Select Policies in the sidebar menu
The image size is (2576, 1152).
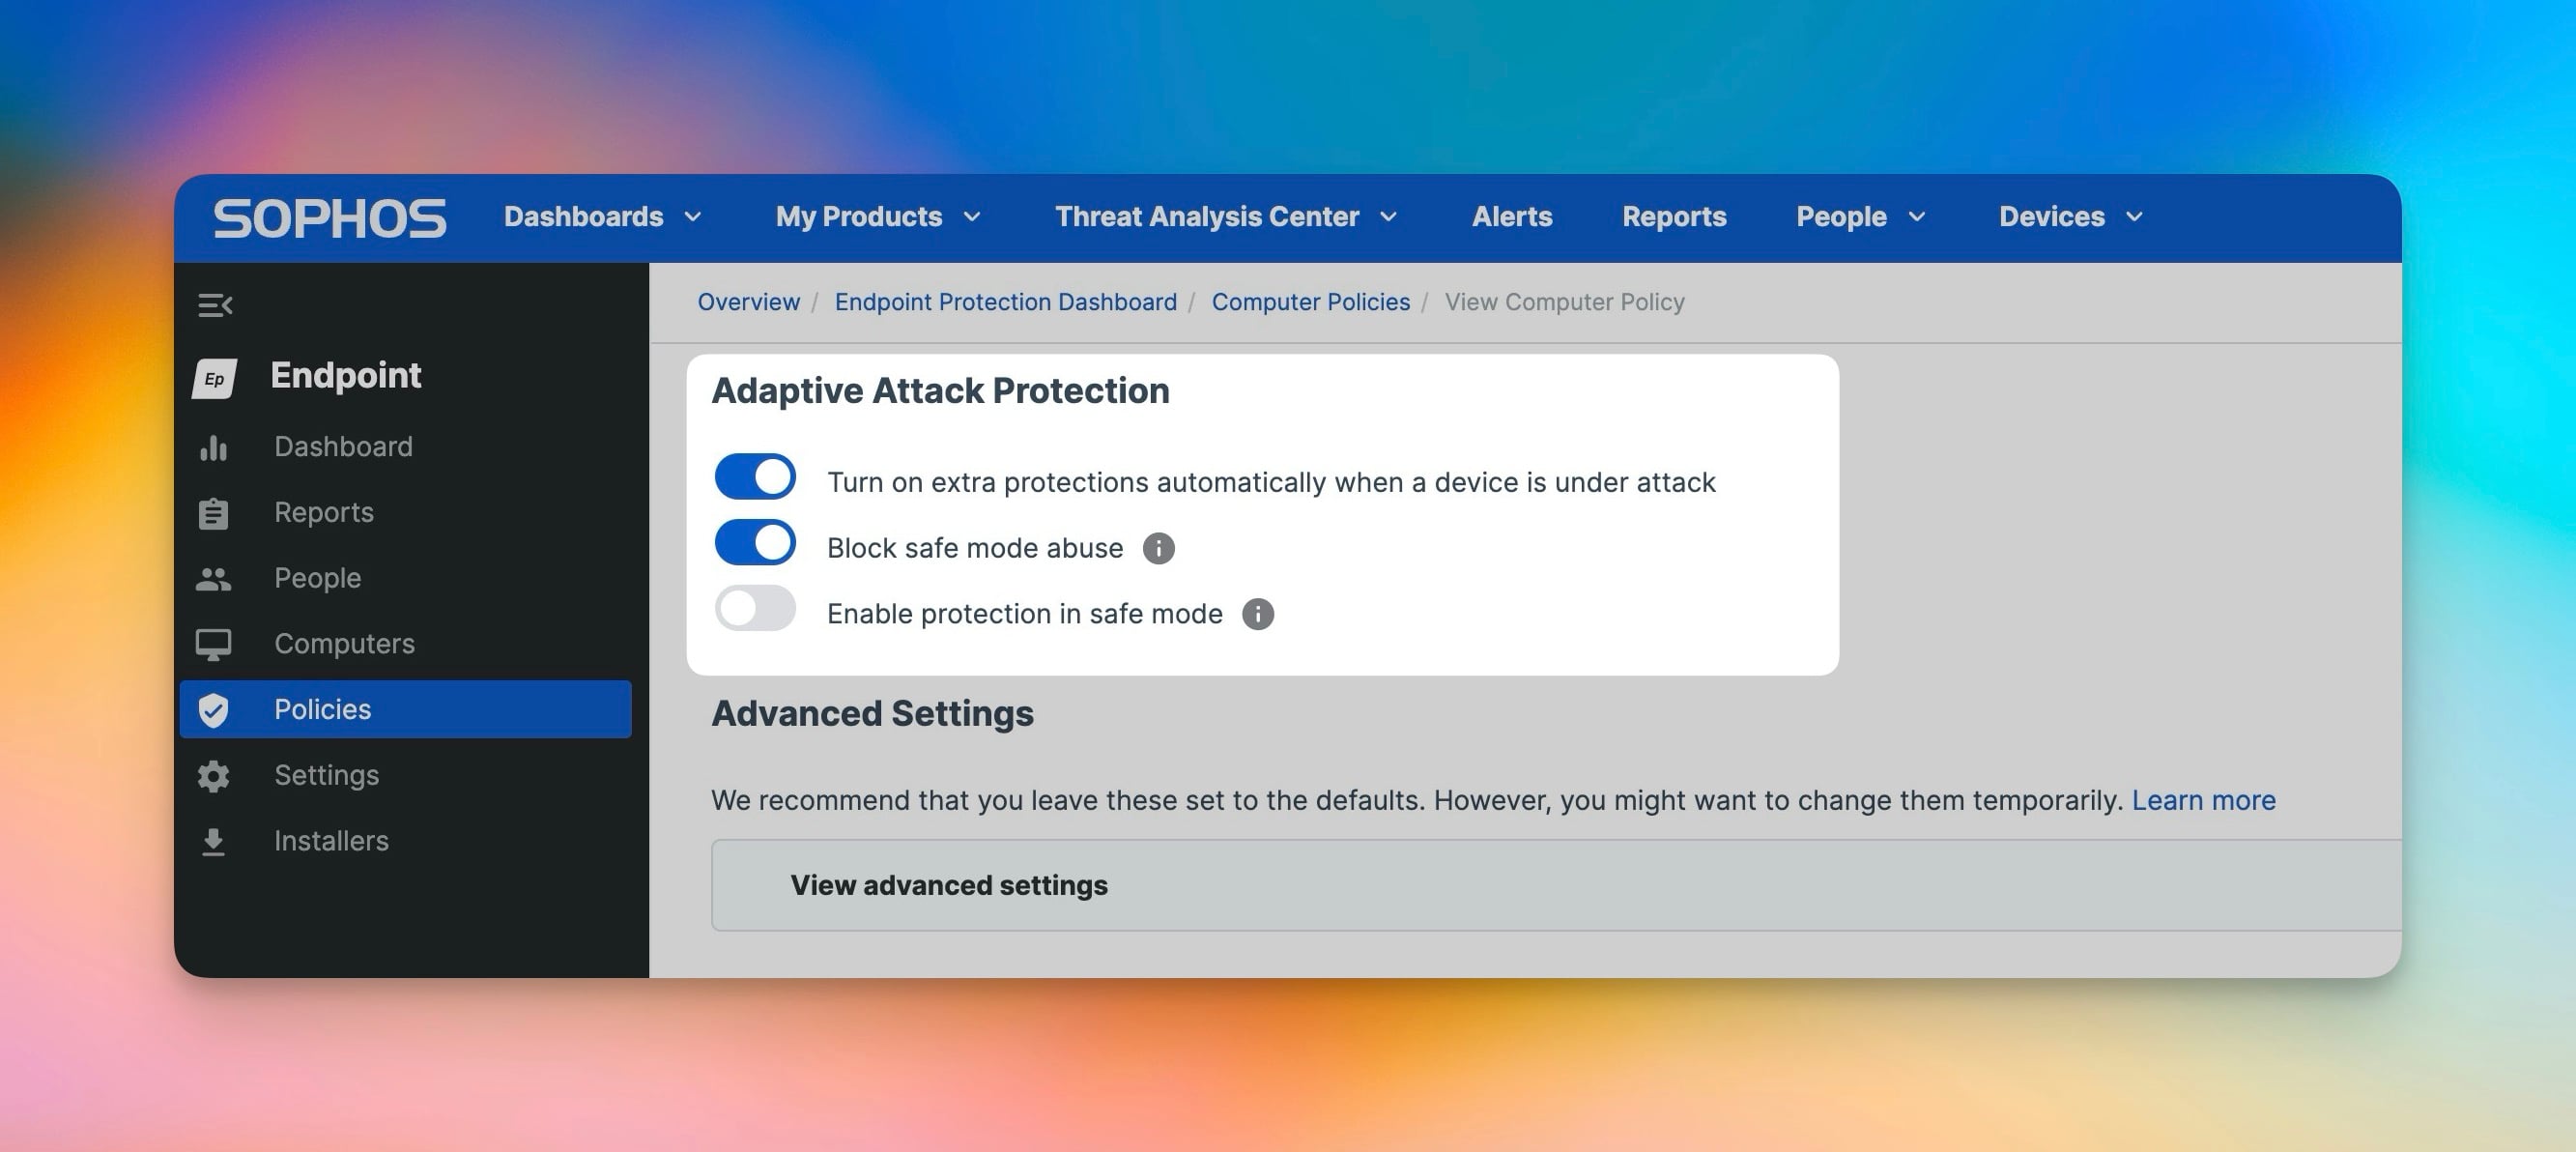tap(405, 710)
